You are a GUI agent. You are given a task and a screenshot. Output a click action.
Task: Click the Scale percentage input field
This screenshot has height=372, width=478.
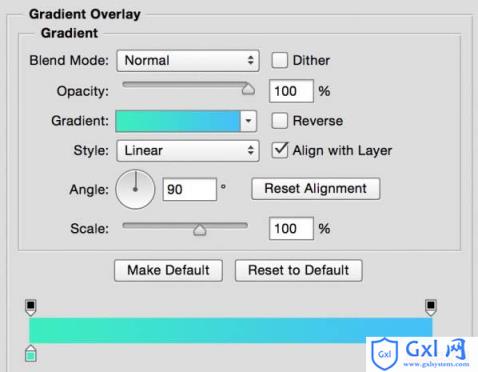pos(291,229)
